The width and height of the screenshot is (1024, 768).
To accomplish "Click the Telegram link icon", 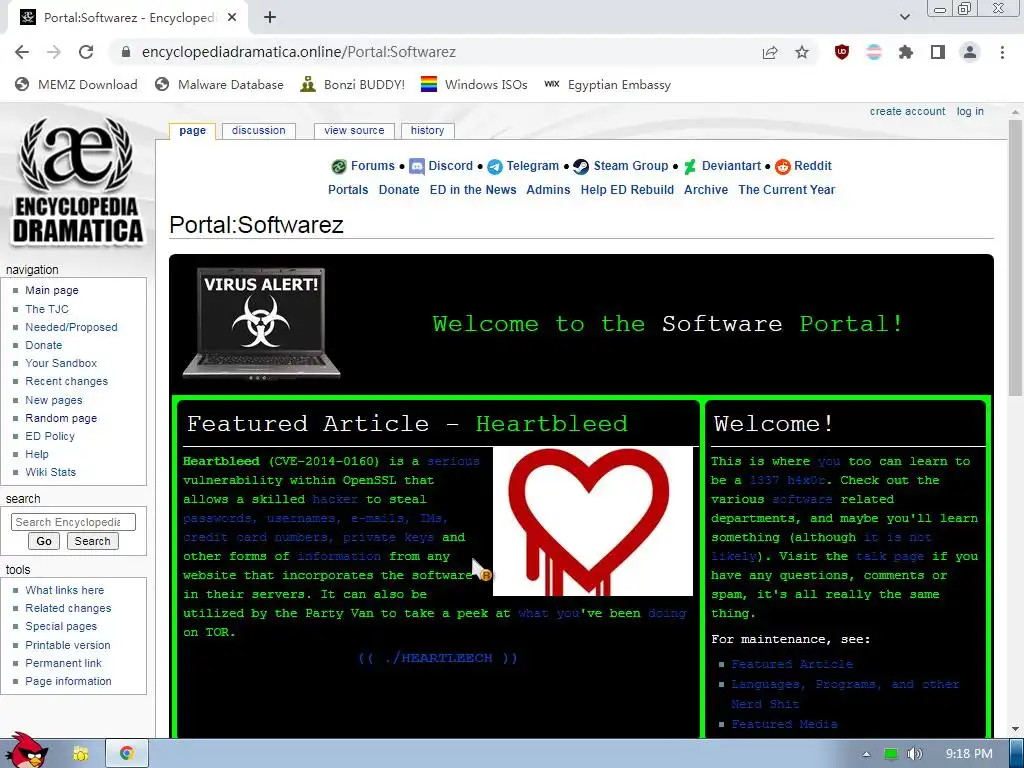I will click(495, 167).
